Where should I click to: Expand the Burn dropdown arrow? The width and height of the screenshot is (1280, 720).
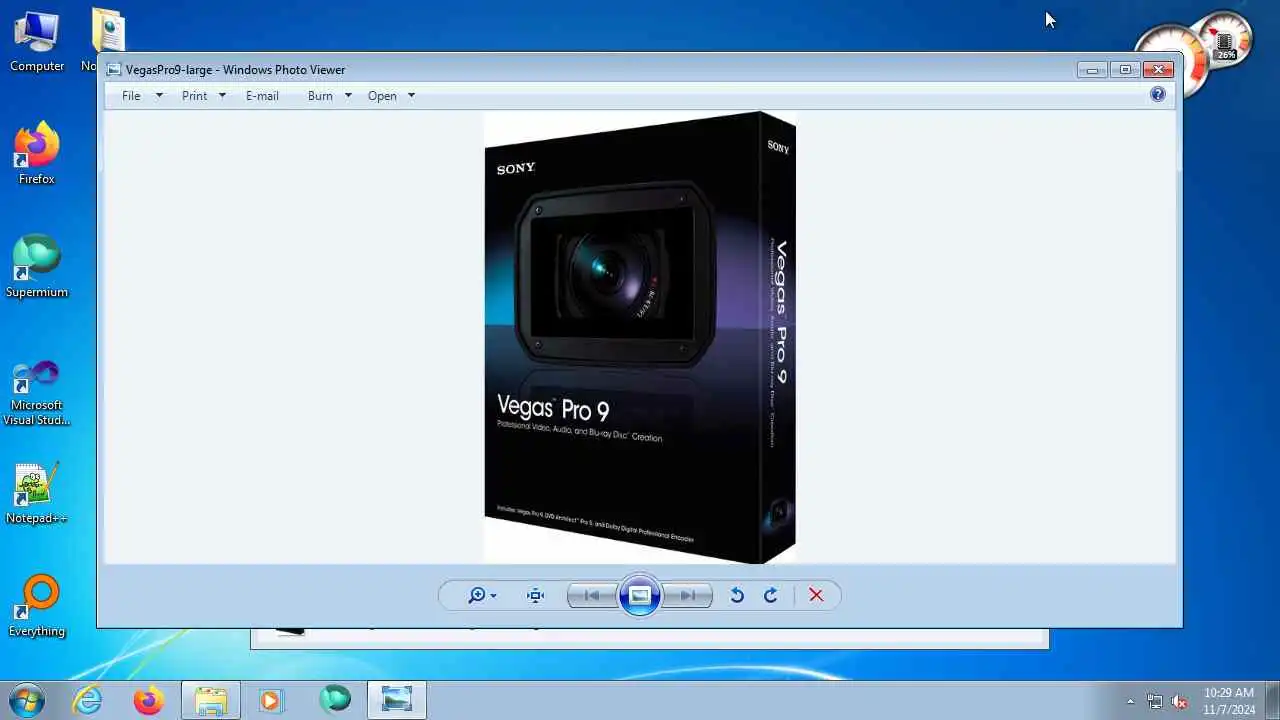[348, 96]
